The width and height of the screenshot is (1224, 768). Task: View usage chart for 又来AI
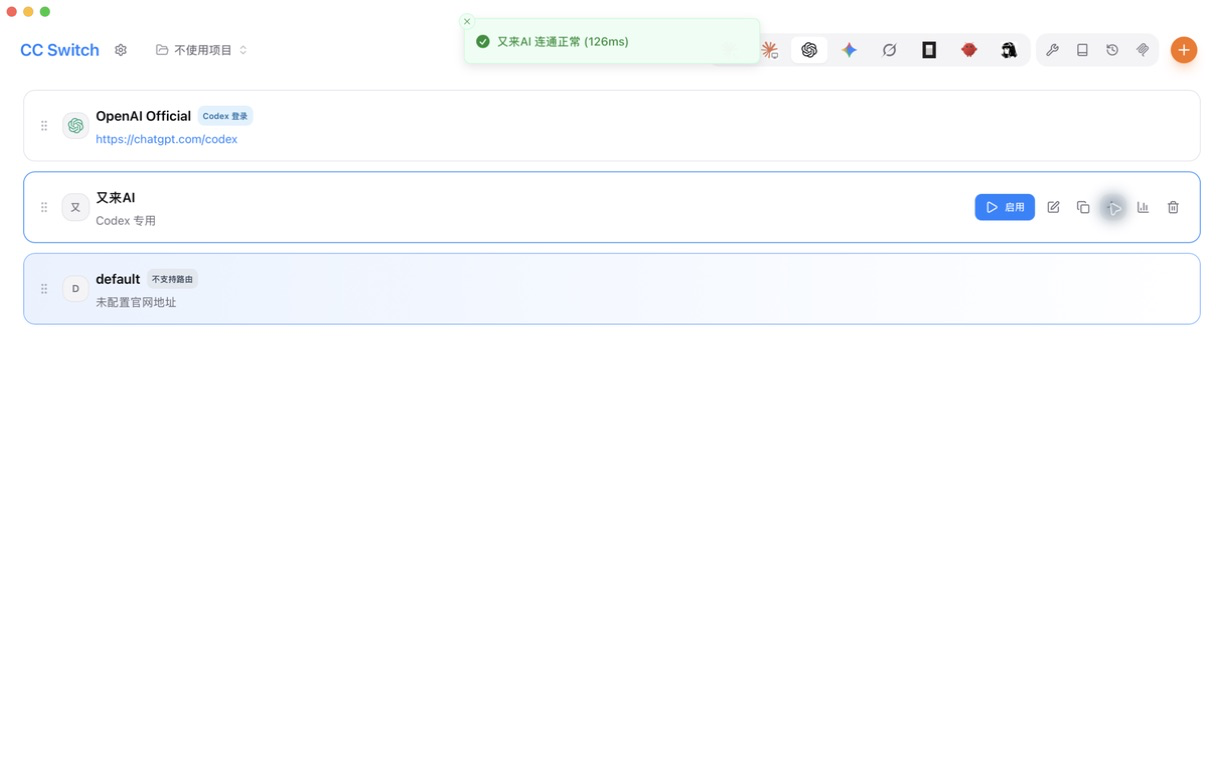click(x=1143, y=207)
